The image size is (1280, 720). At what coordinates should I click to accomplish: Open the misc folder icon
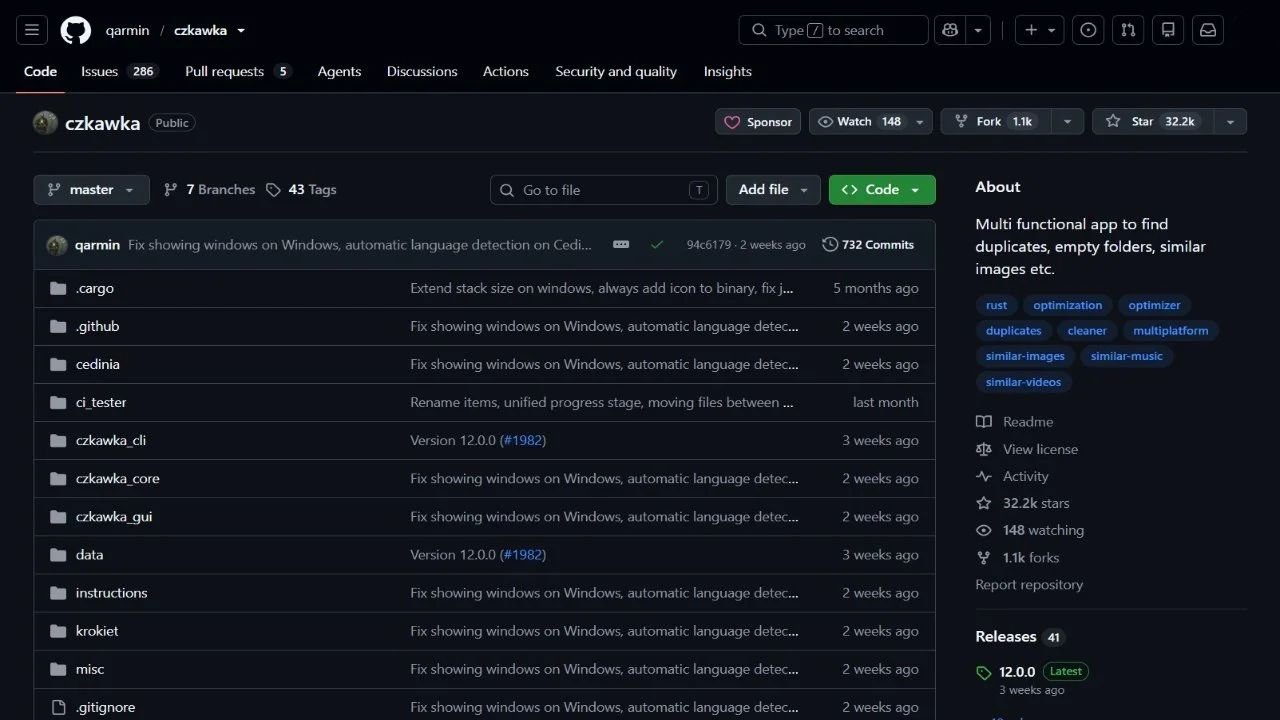(58, 669)
